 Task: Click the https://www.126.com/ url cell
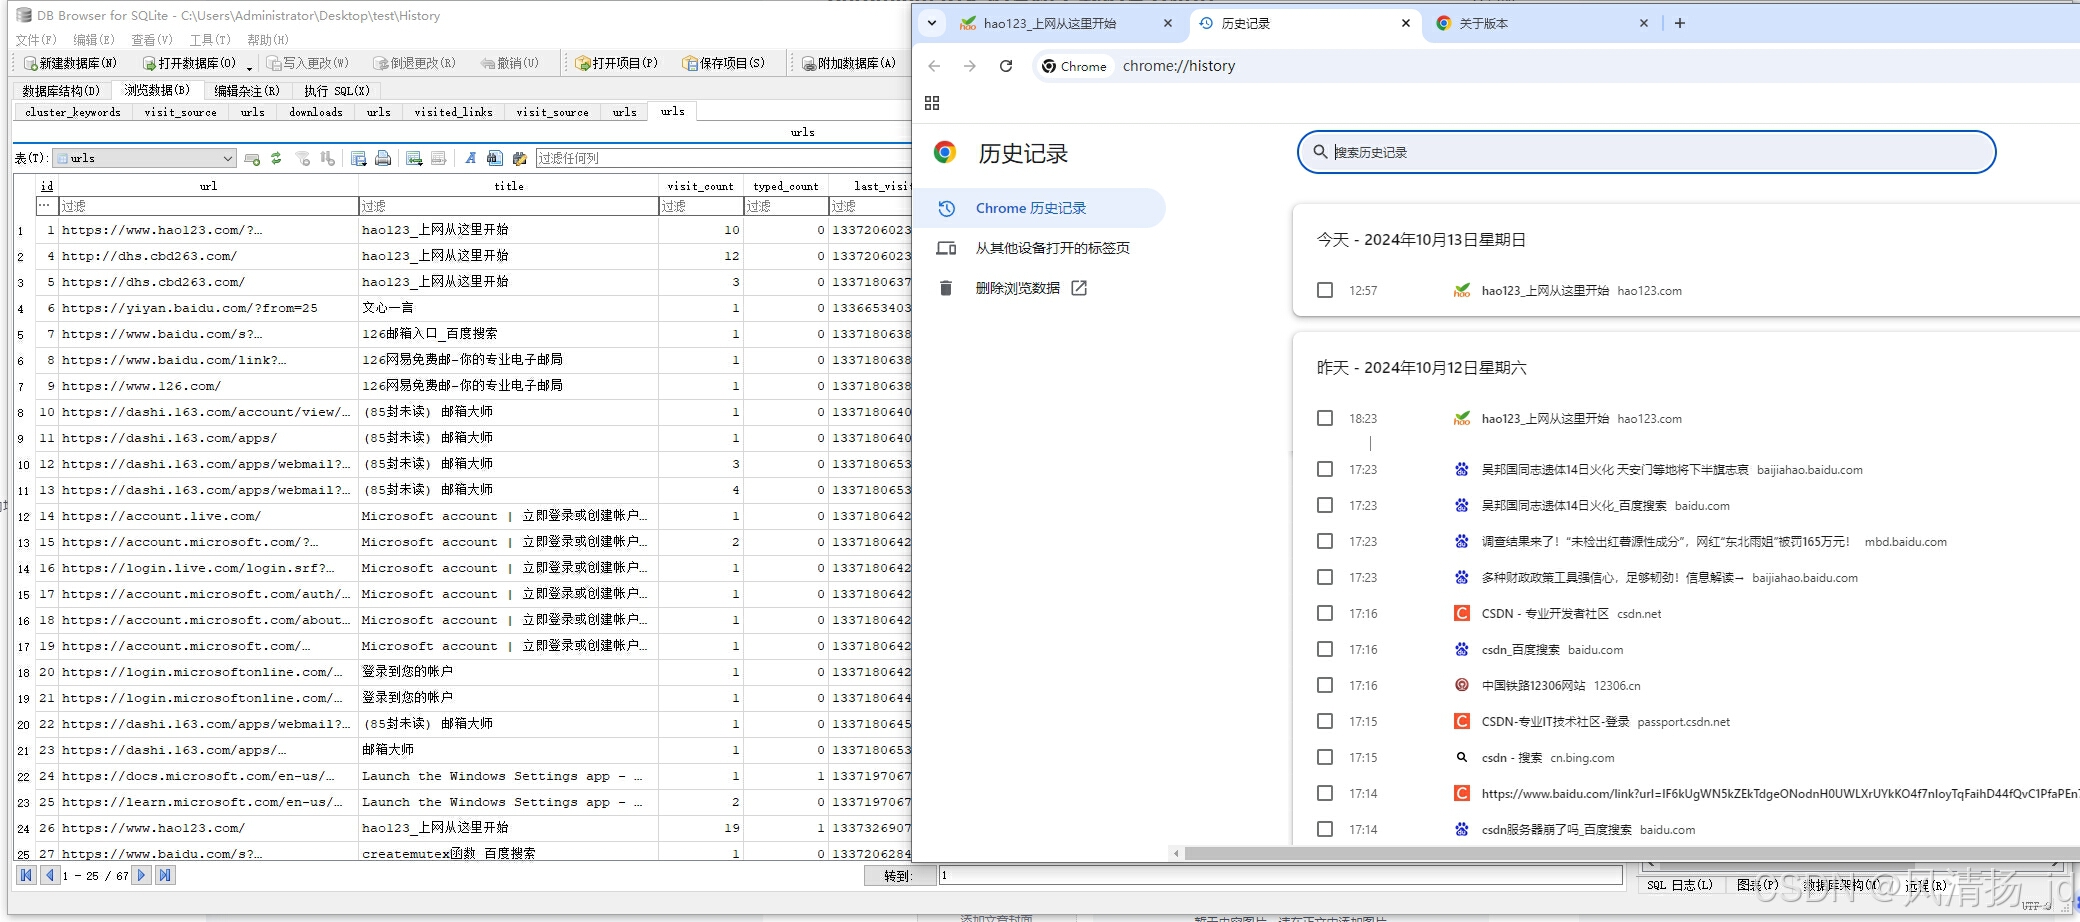207,385
